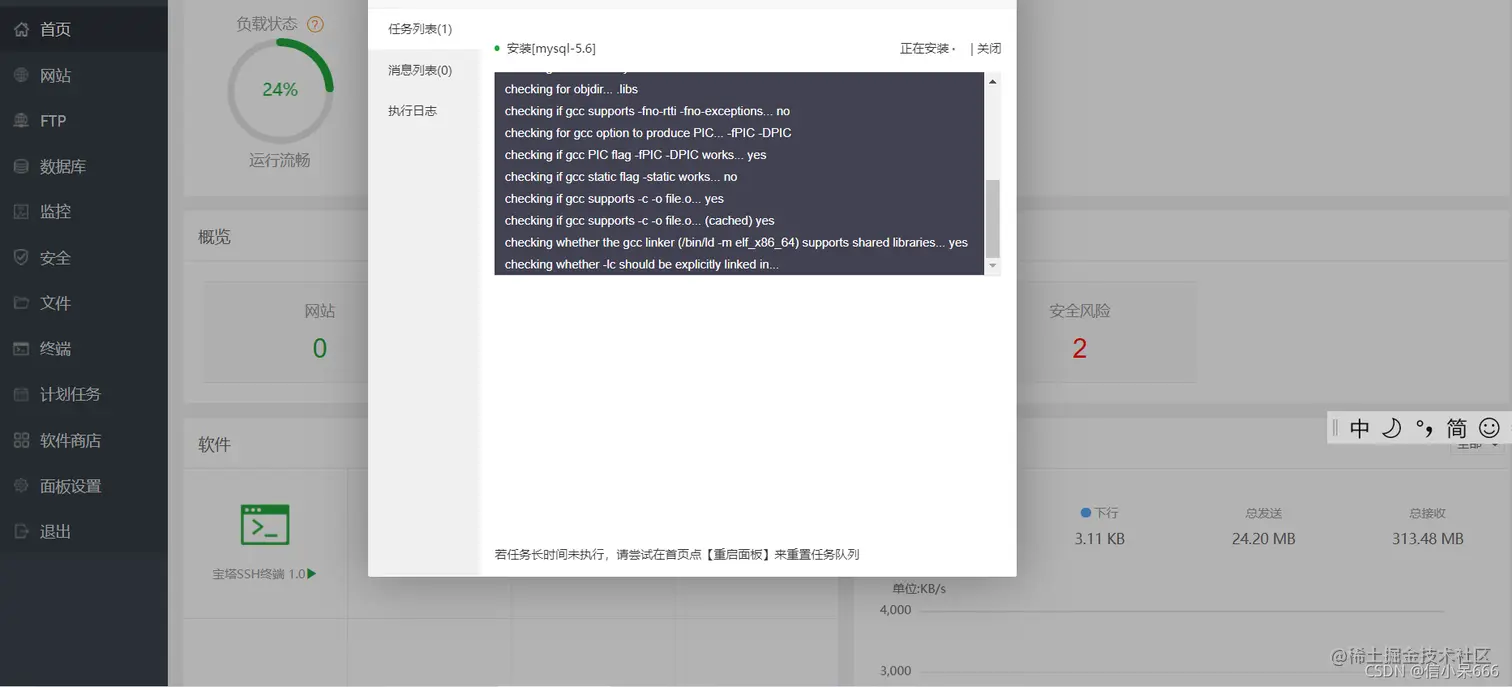The width and height of the screenshot is (1512, 687).
Task: Click the FTP icon in sidebar
Action: tap(21, 121)
